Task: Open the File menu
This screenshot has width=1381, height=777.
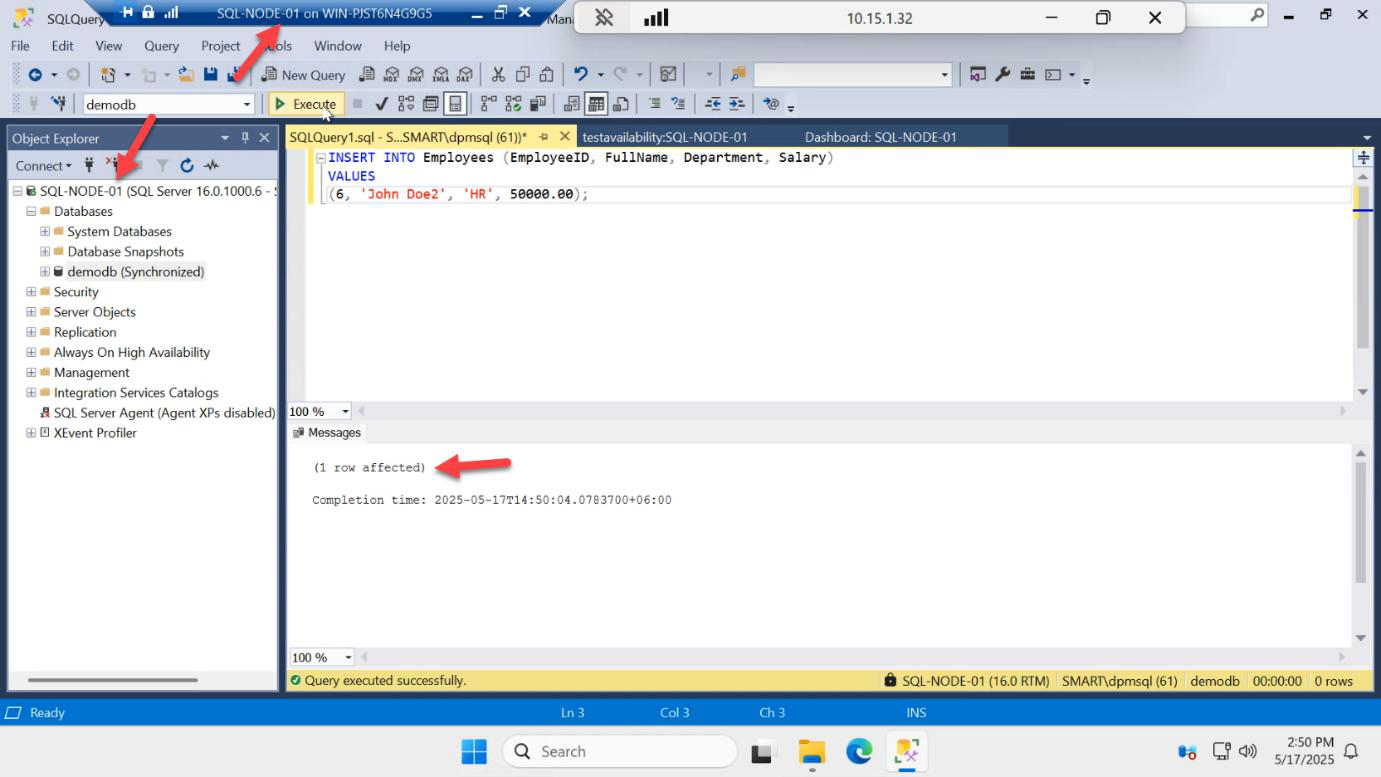Action: (x=20, y=46)
